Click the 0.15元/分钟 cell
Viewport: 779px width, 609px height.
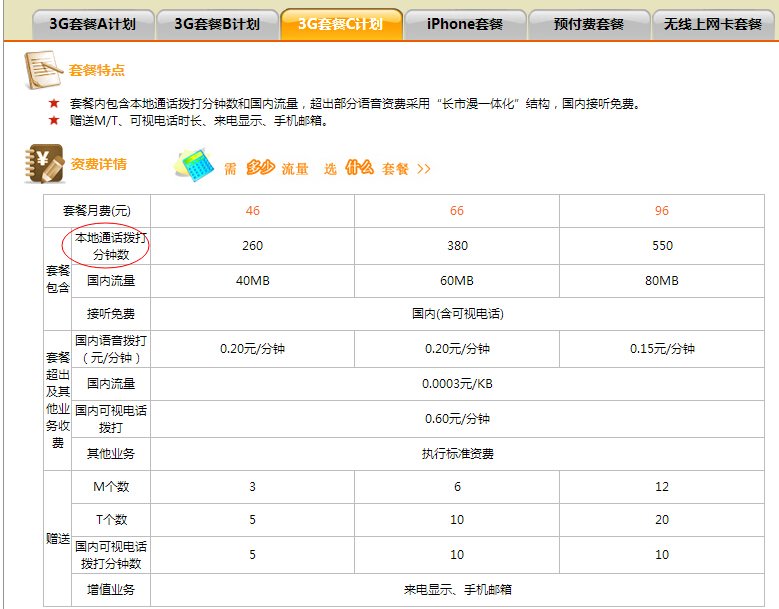point(662,349)
